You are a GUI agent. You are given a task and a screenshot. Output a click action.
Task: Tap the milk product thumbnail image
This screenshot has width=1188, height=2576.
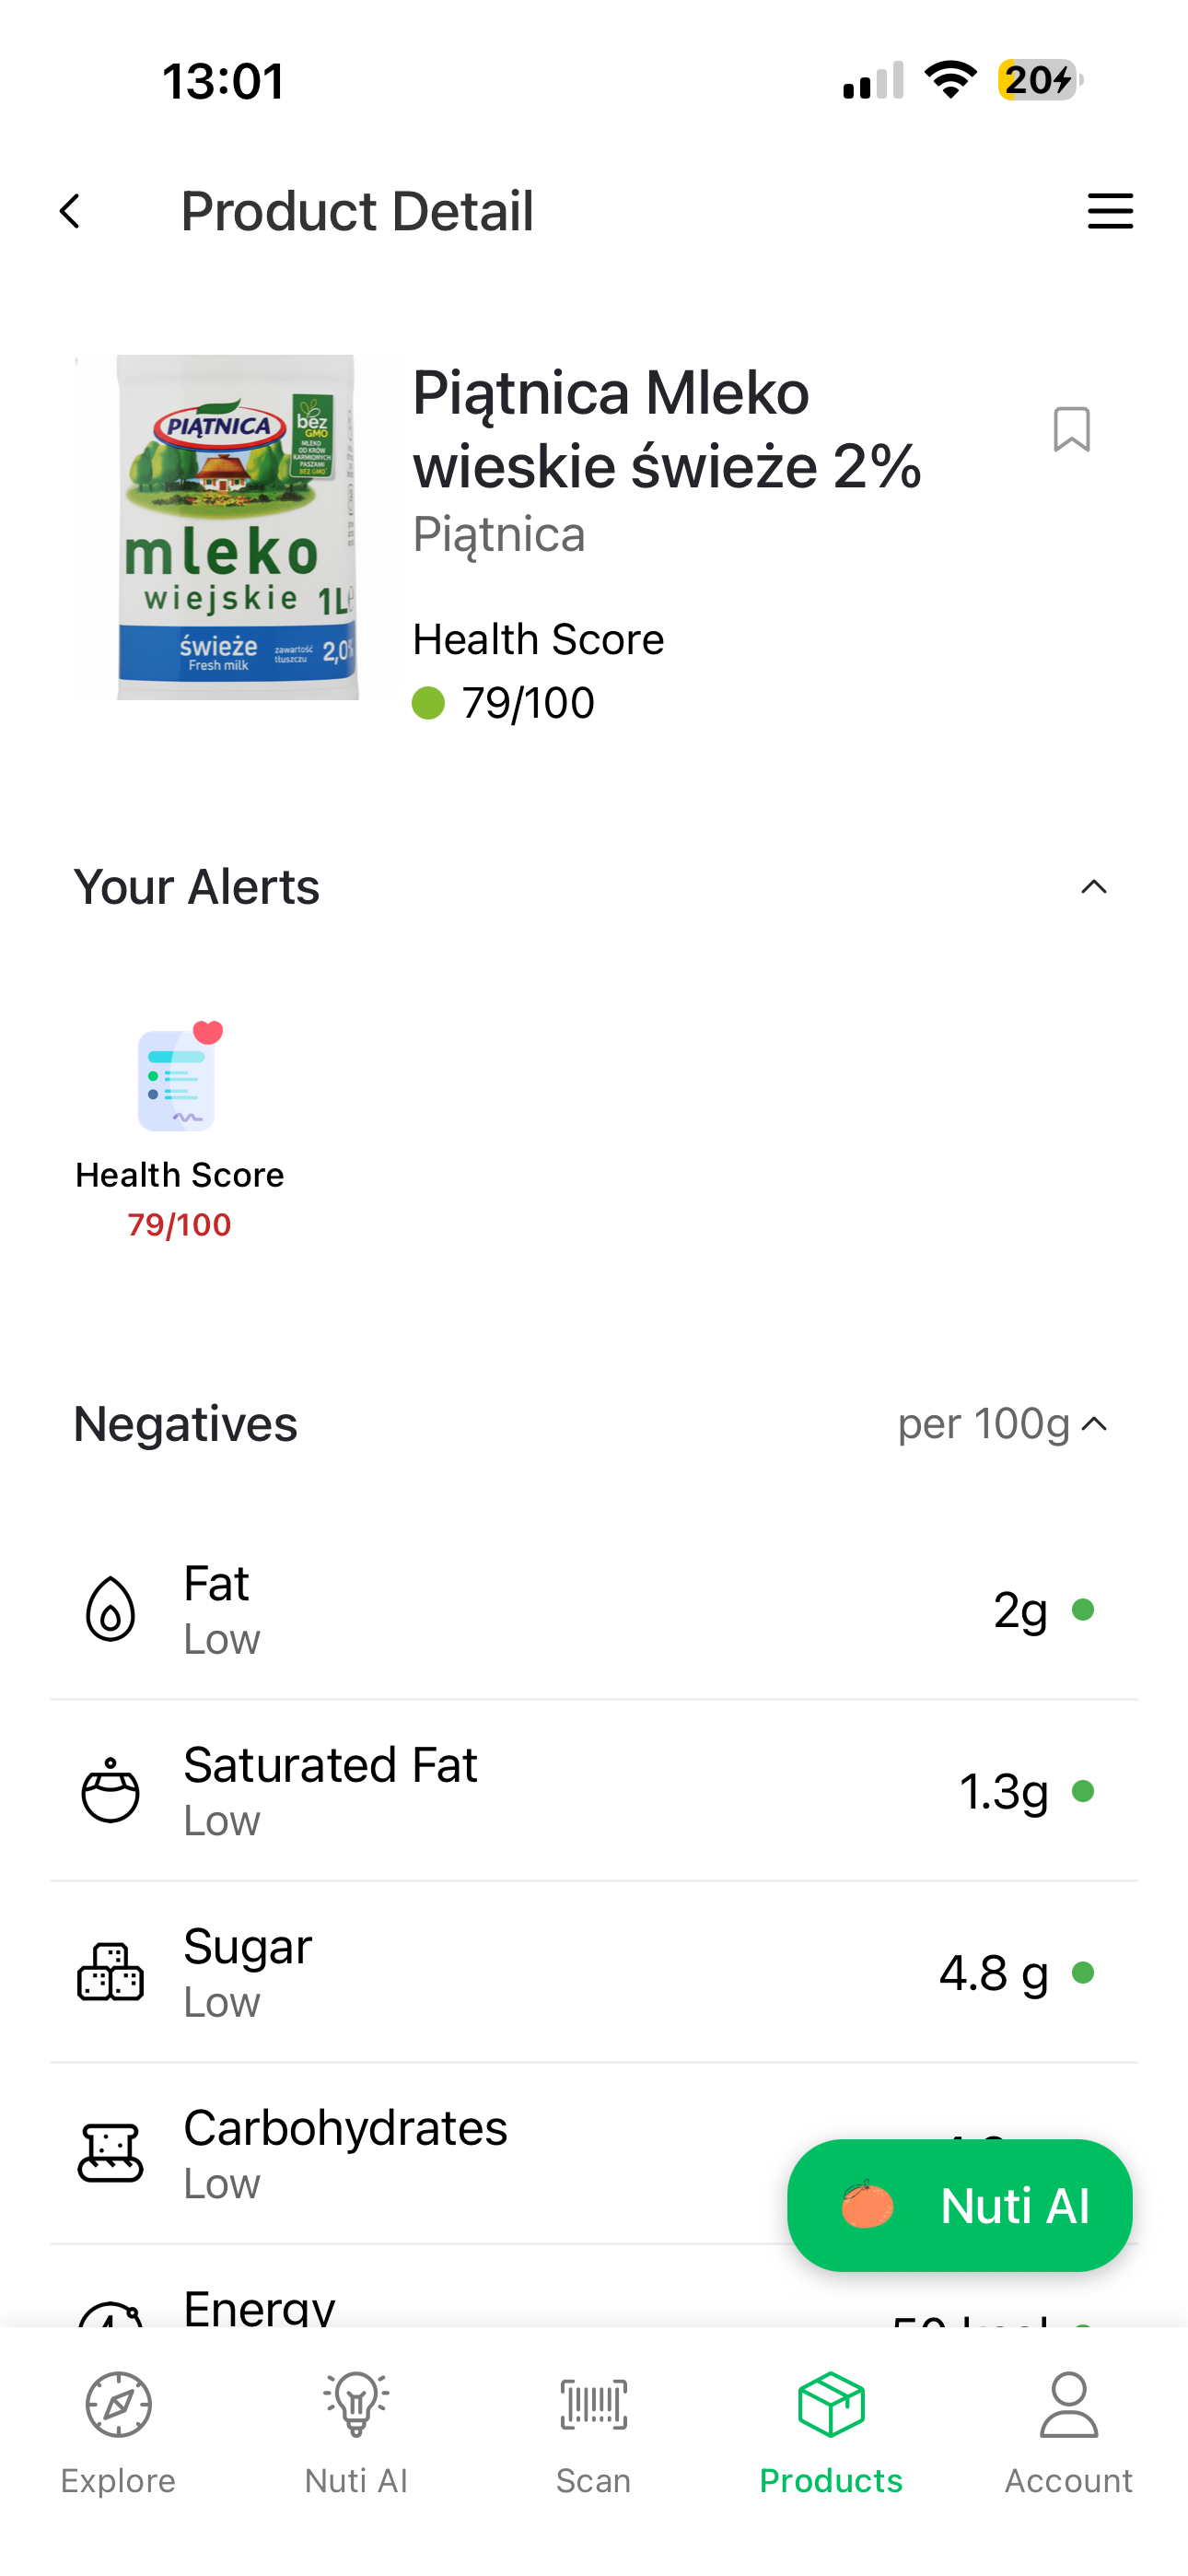pyautogui.click(x=236, y=527)
